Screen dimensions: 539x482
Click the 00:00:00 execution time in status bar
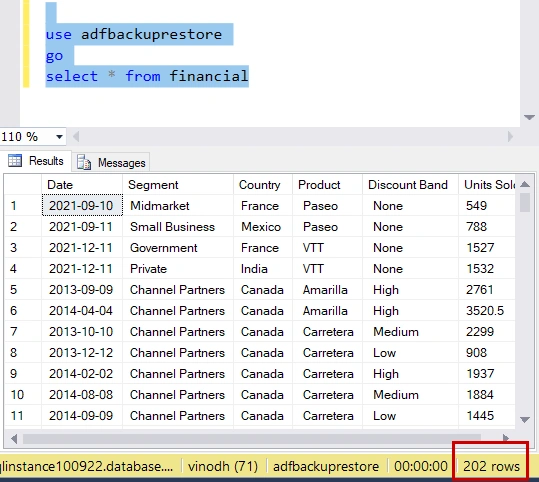point(421,466)
